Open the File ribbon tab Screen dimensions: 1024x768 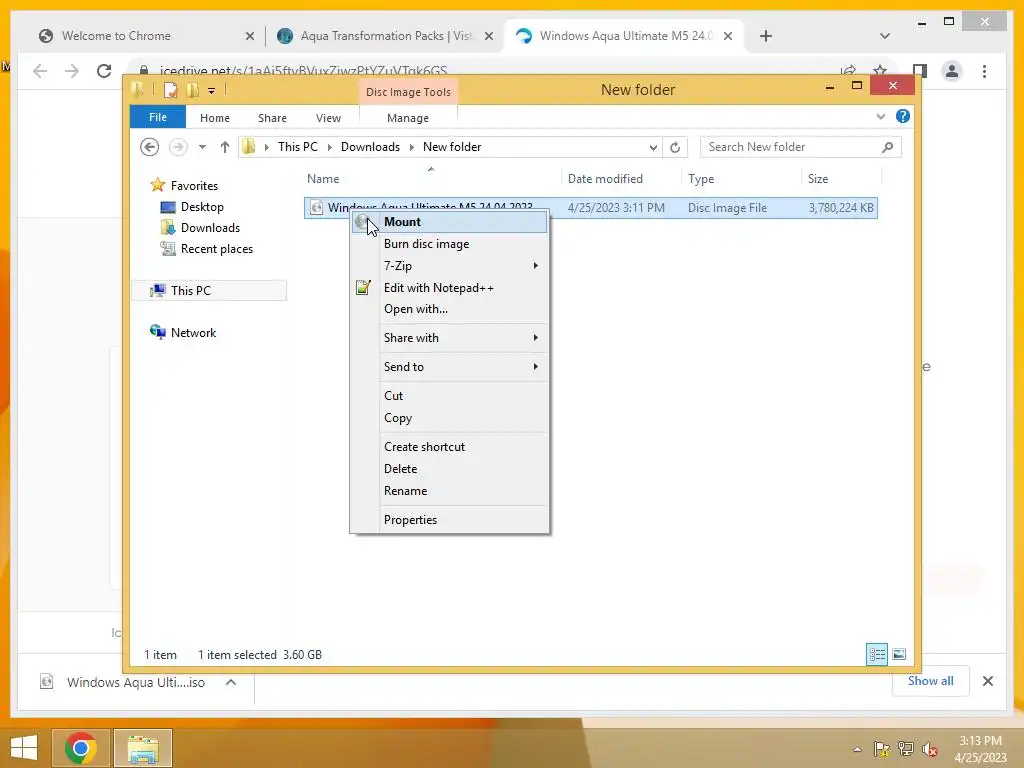[x=158, y=118]
